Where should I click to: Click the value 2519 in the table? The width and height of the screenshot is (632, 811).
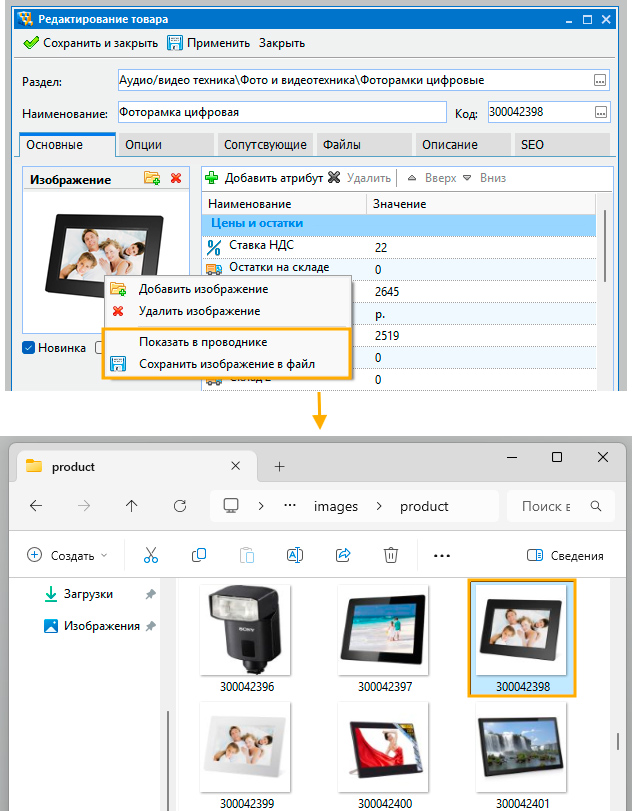(387, 336)
